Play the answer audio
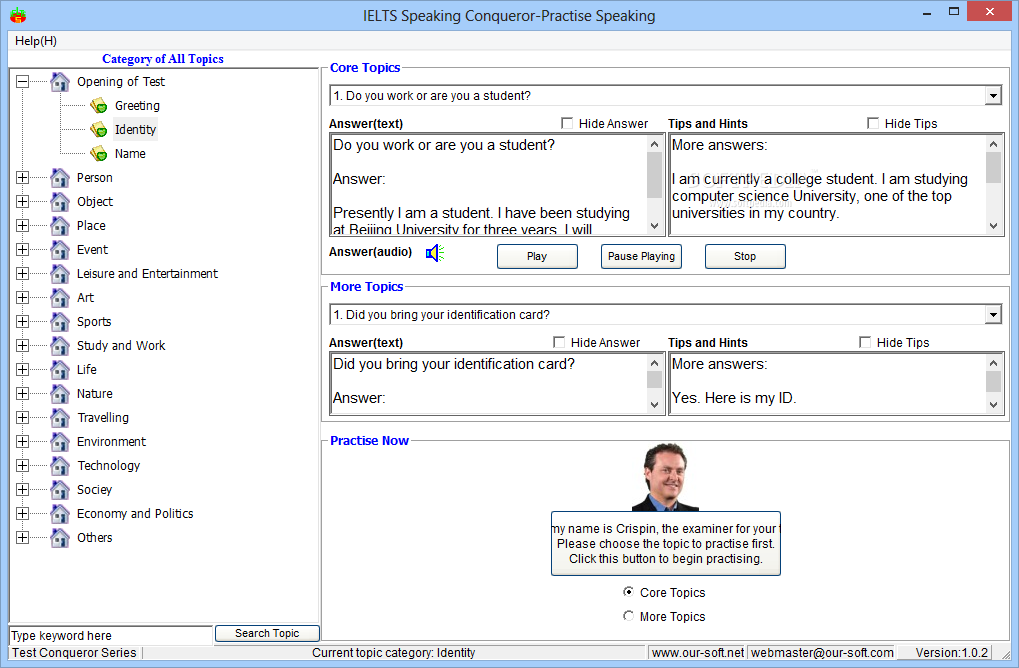The width and height of the screenshot is (1019, 668). (537, 256)
